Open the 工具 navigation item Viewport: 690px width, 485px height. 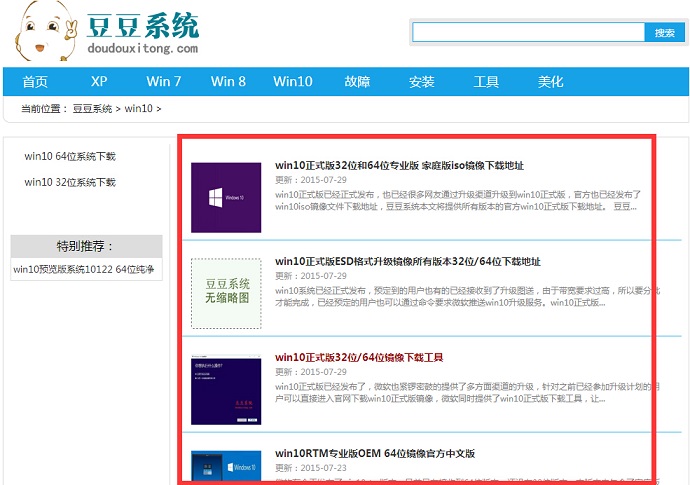click(486, 81)
